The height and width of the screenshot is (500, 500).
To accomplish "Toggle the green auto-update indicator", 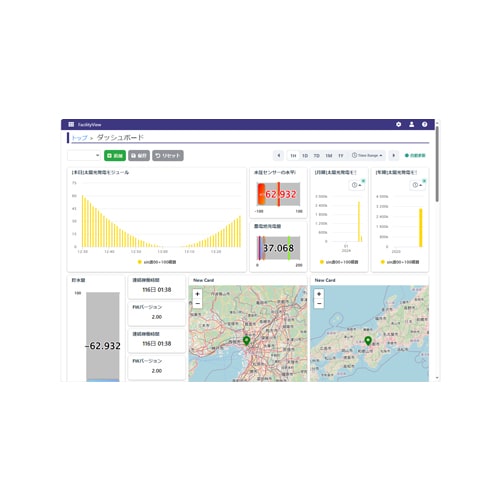I will point(415,155).
